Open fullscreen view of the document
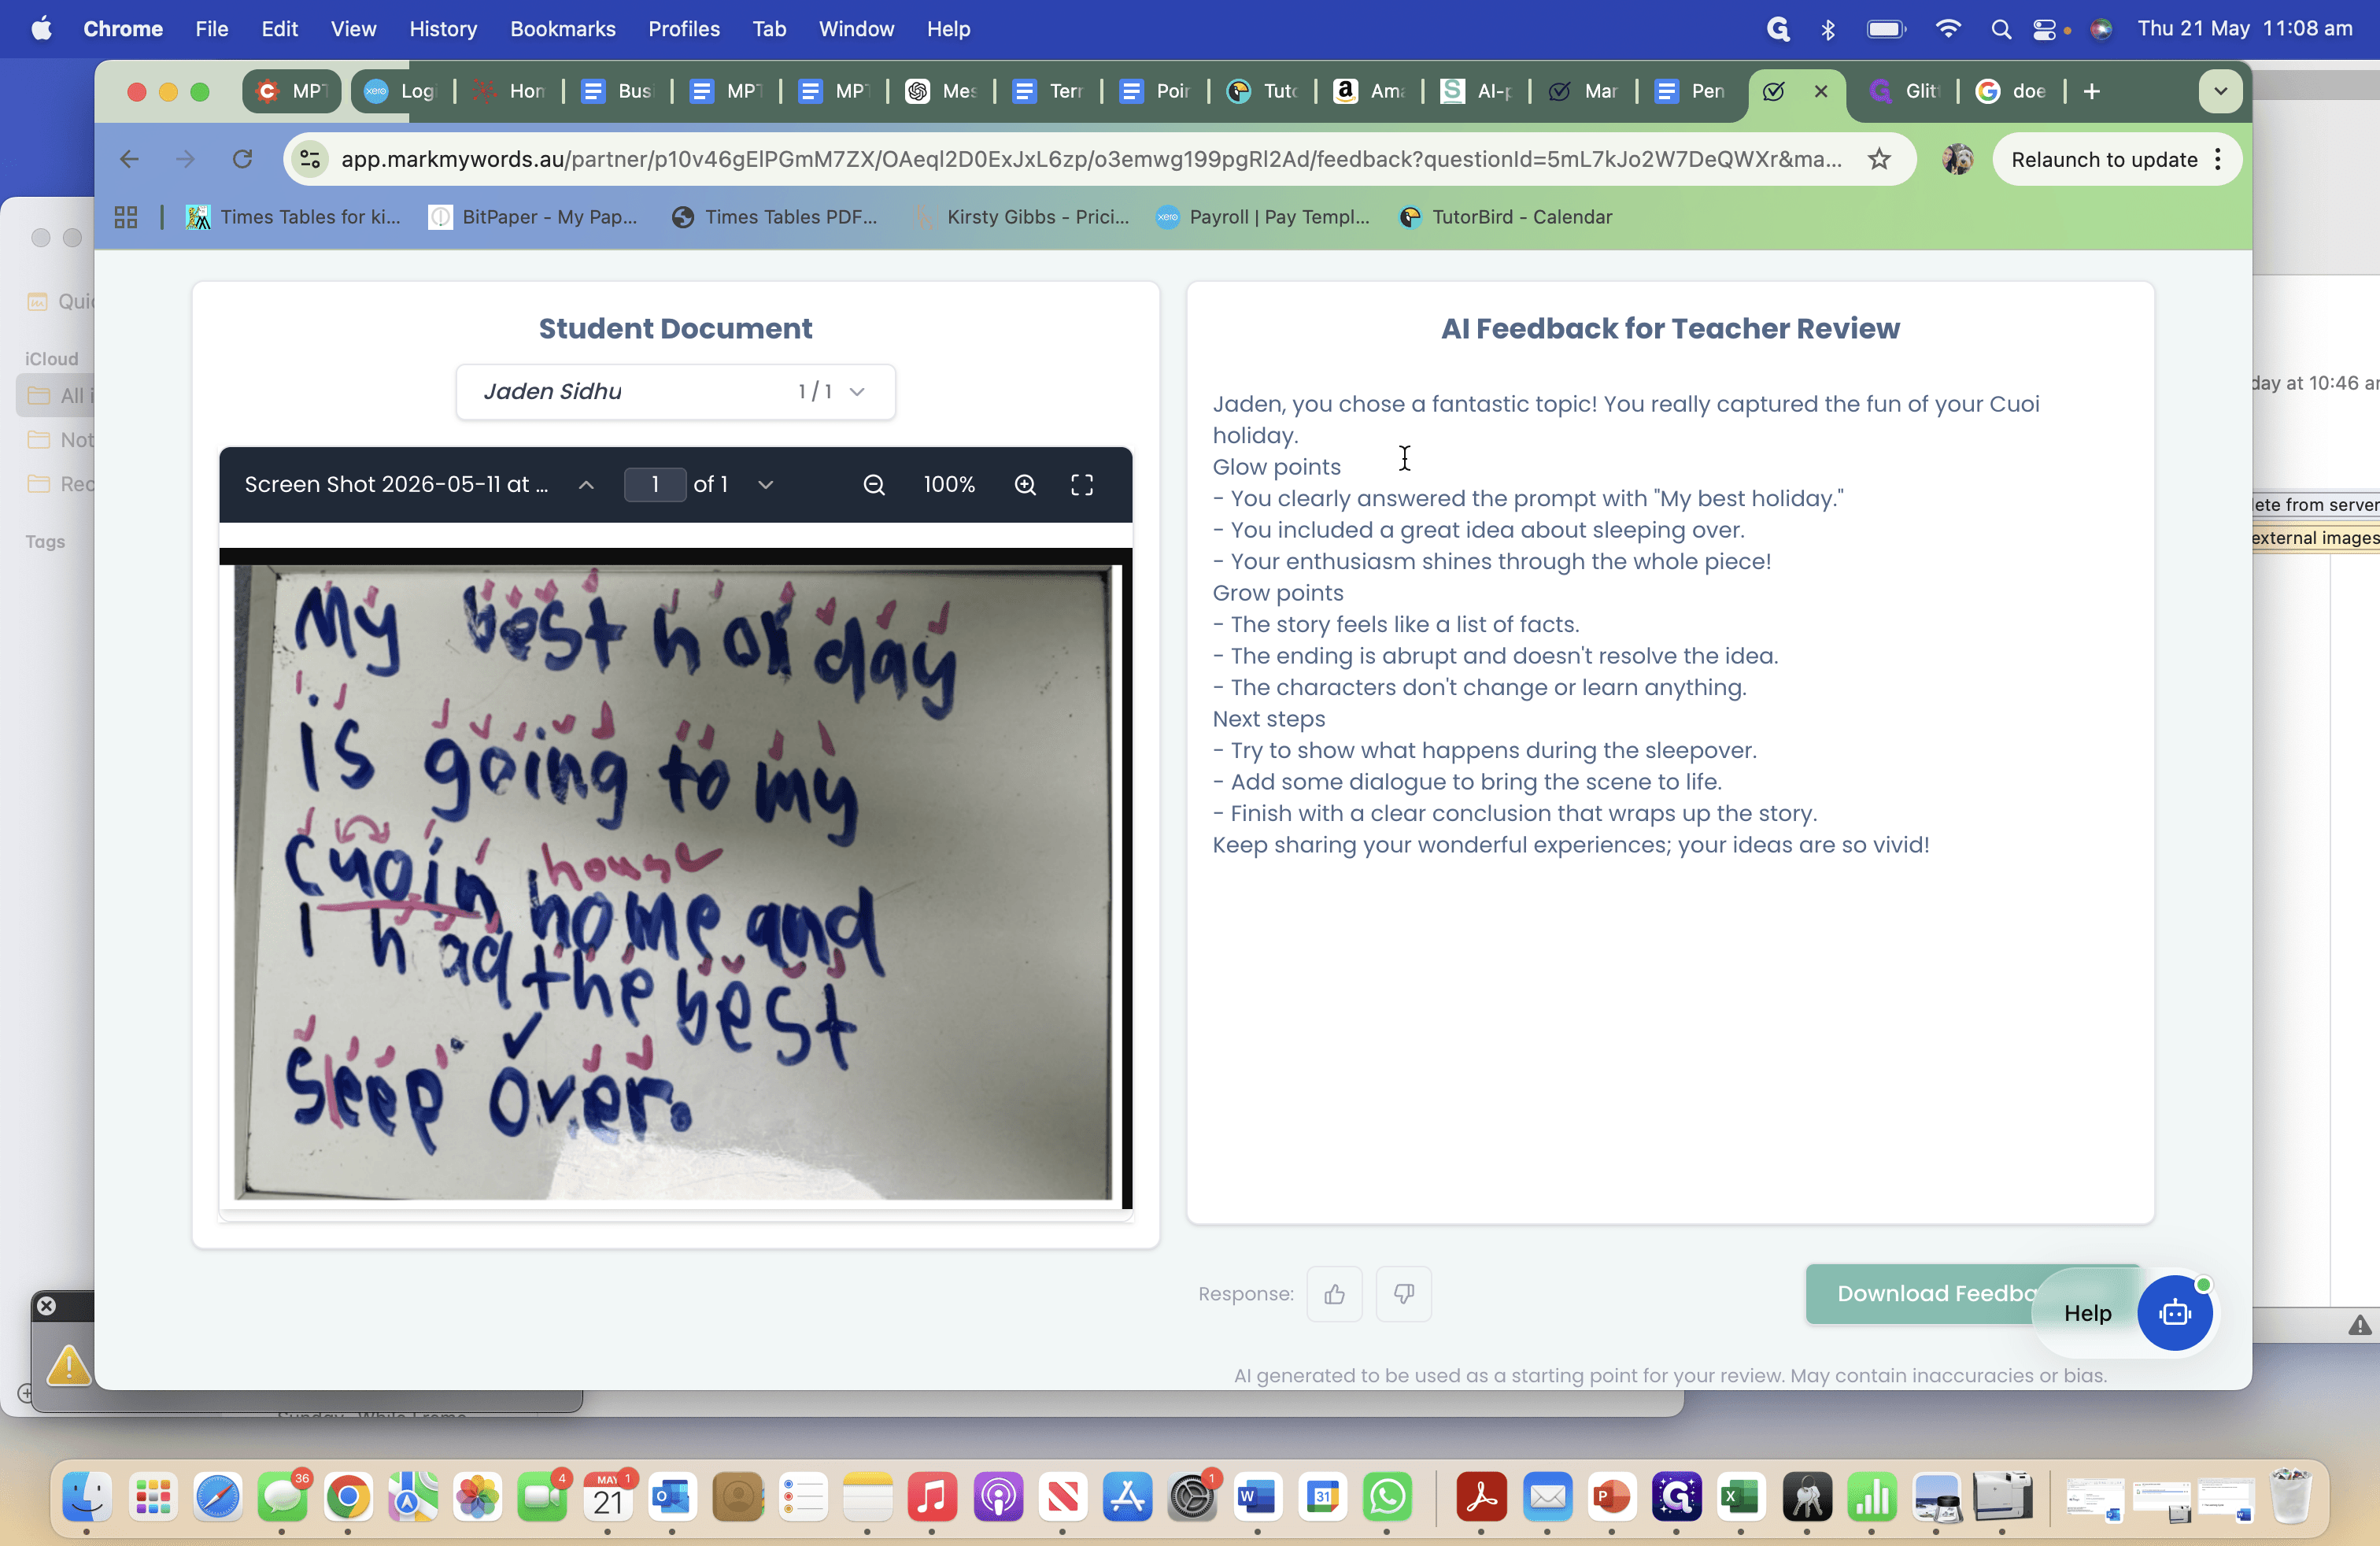2380x1546 pixels. (x=1082, y=485)
